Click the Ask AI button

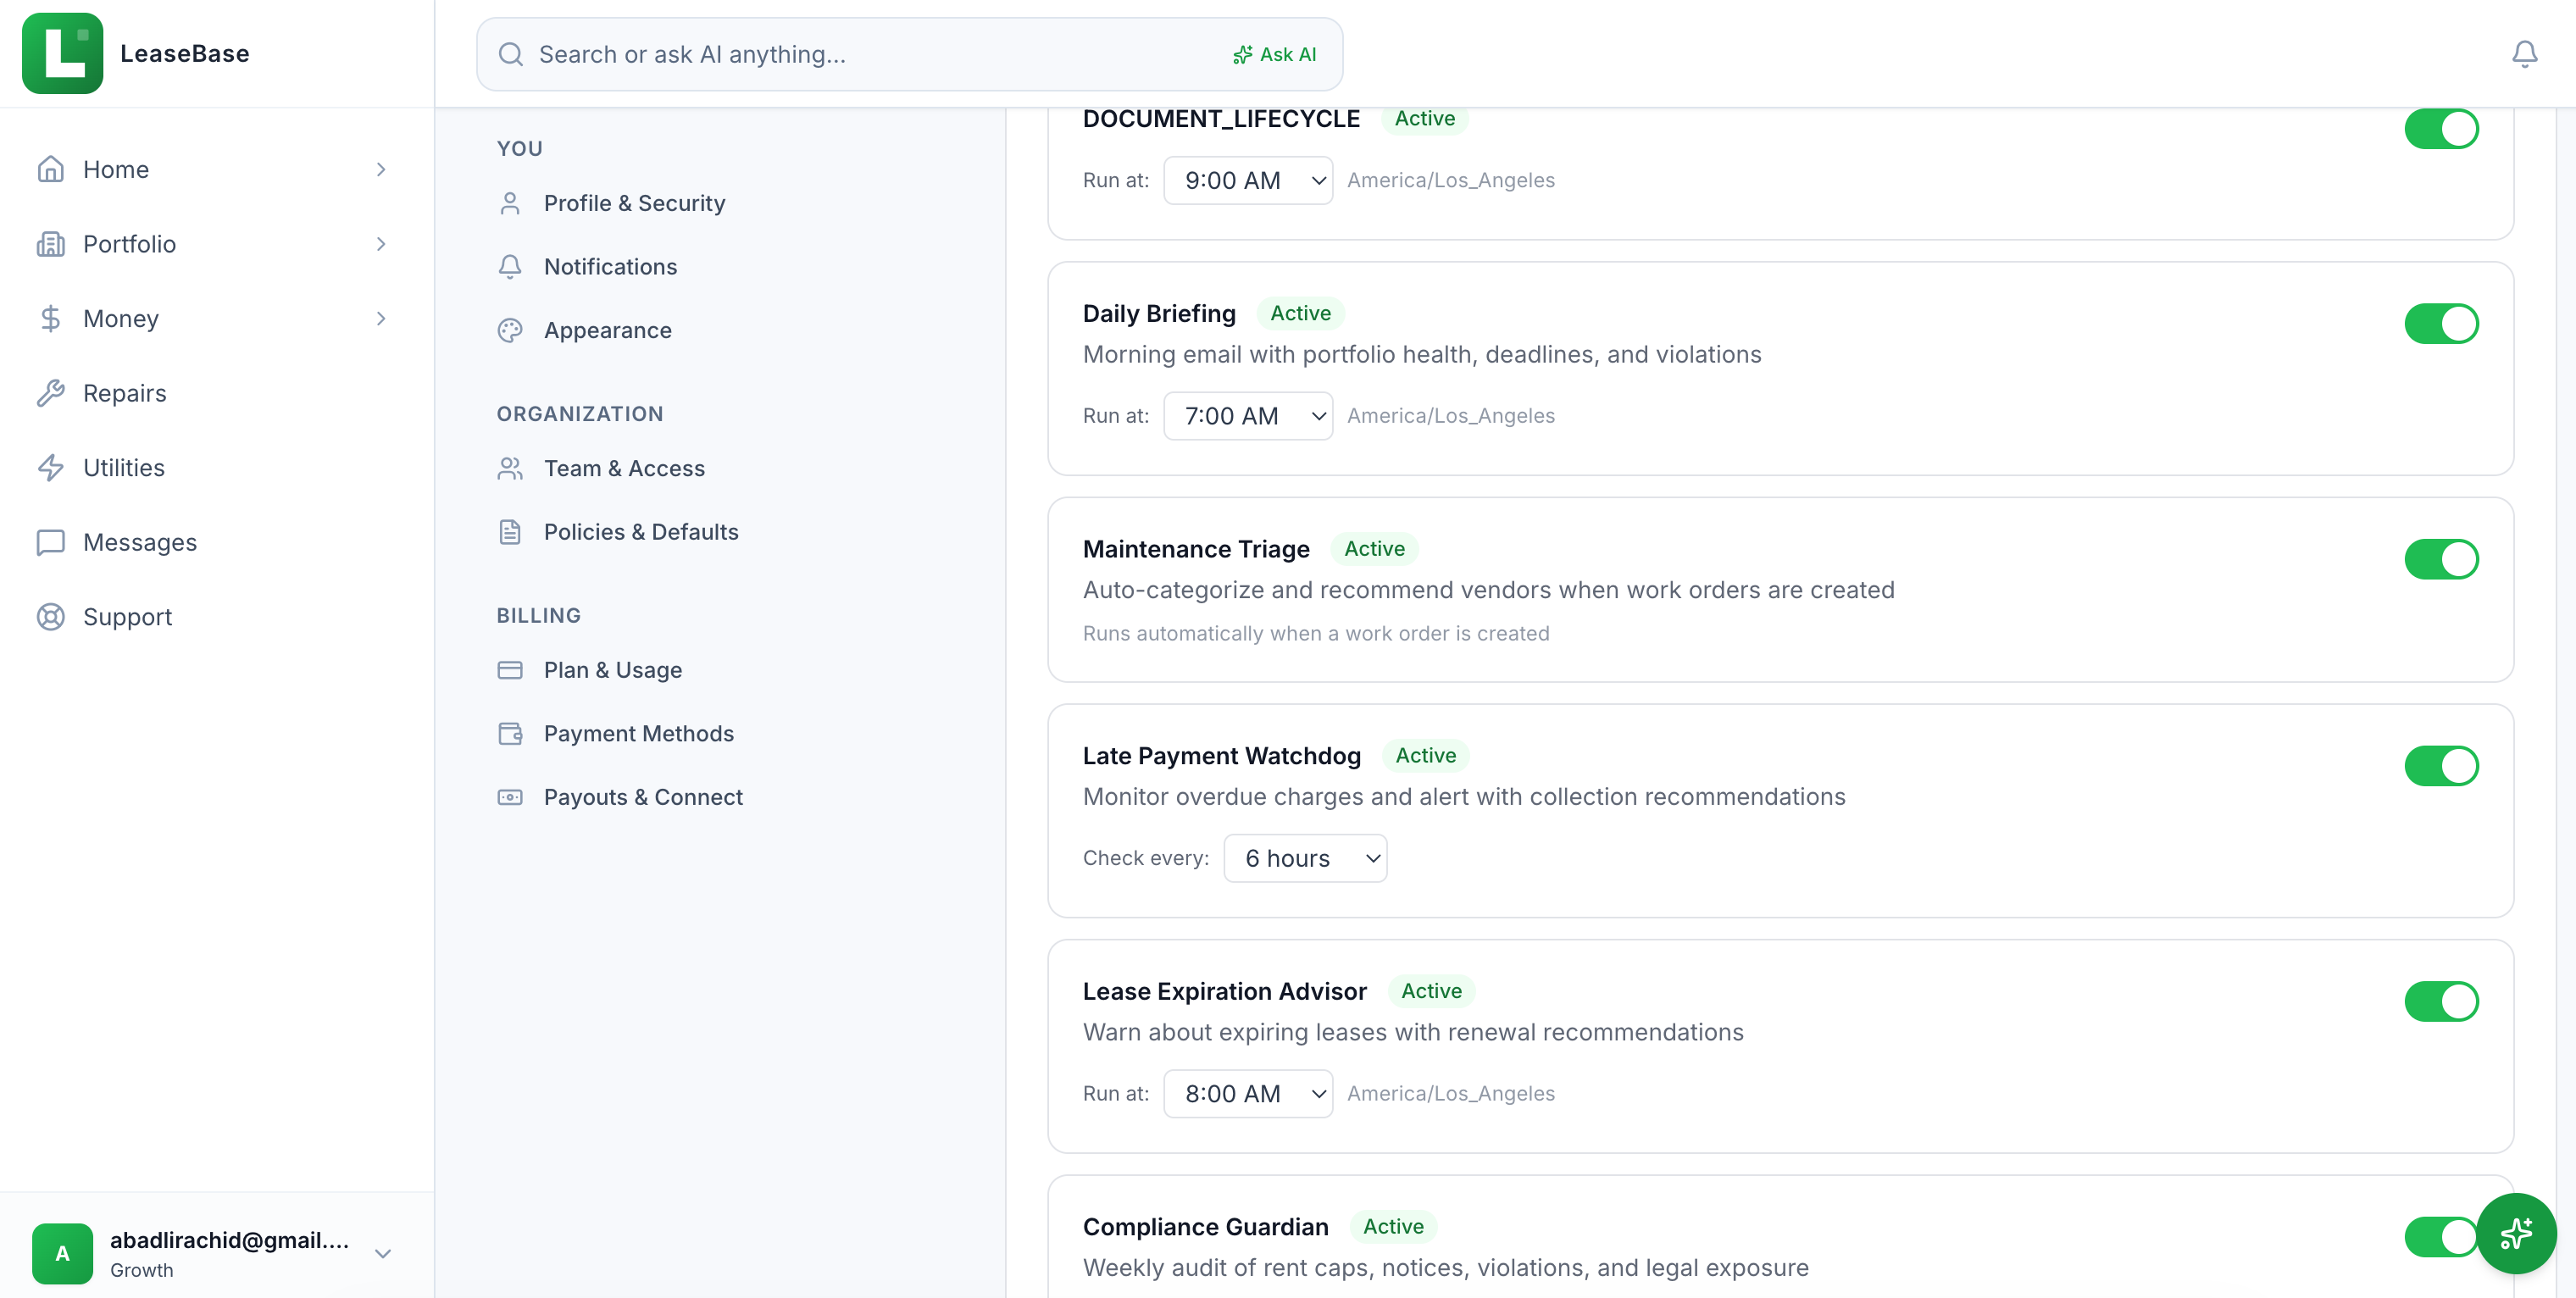pyautogui.click(x=1274, y=54)
